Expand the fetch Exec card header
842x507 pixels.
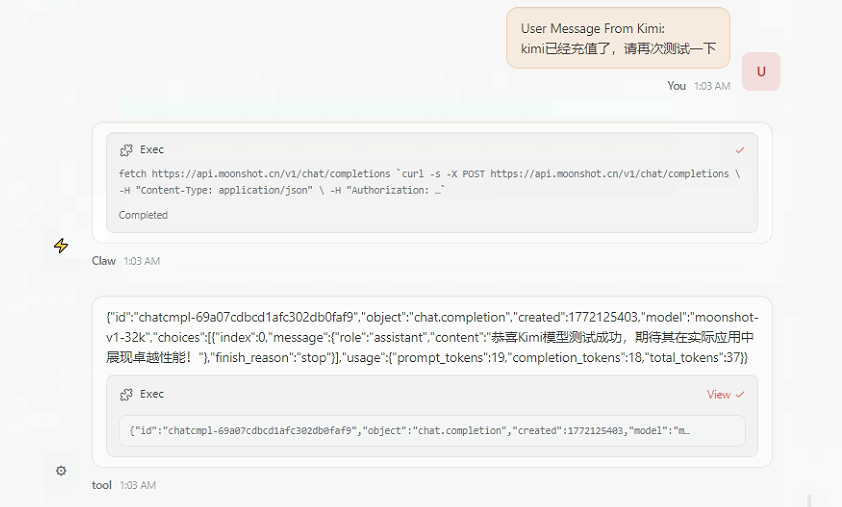432,150
